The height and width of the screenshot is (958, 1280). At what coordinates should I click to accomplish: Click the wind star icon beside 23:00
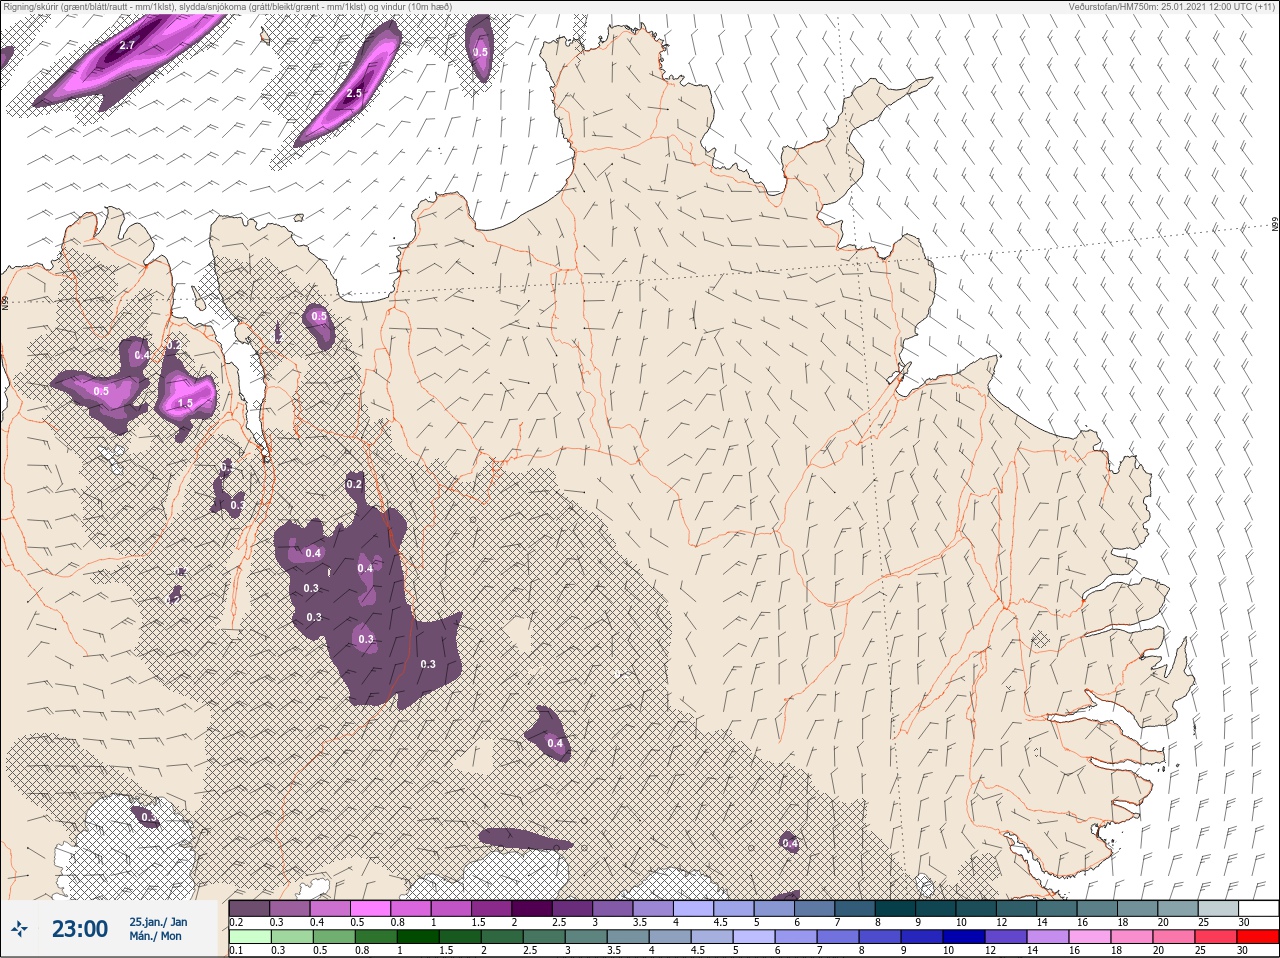point(21,930)
